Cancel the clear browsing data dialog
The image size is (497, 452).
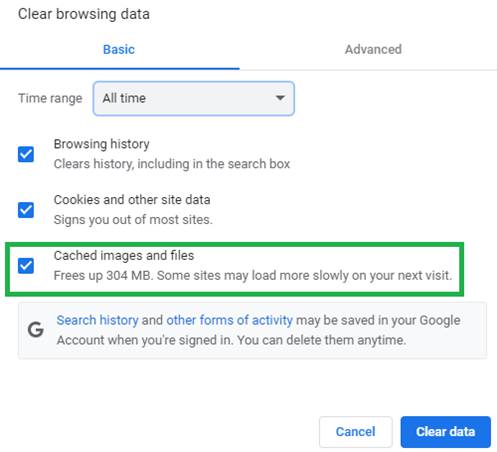click(356, 432)
